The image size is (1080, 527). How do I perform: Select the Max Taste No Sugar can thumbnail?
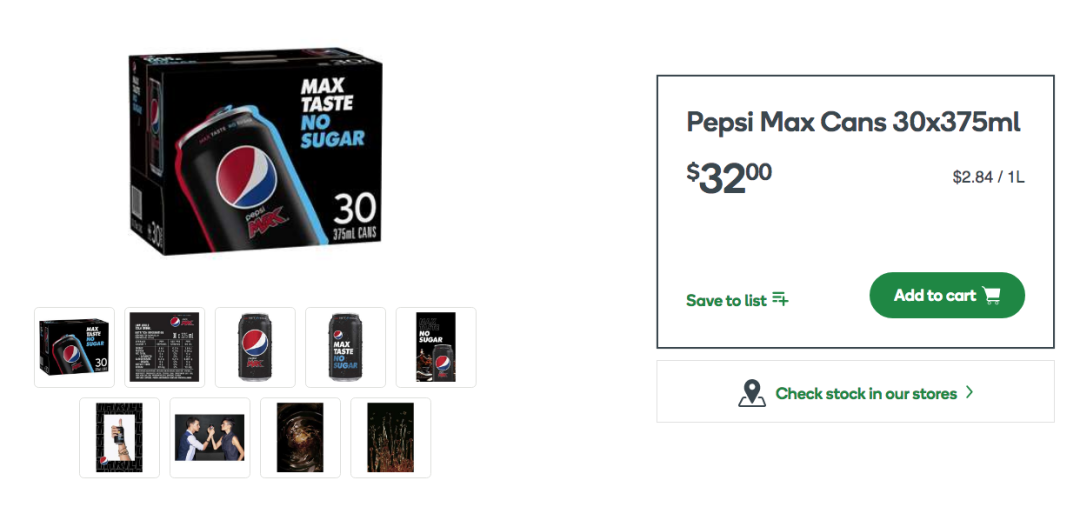(x=345, y=347)
